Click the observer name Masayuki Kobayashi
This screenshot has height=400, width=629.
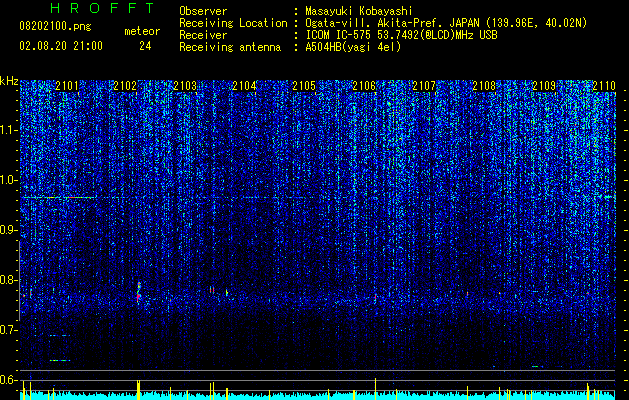click(x=359, y=11)
